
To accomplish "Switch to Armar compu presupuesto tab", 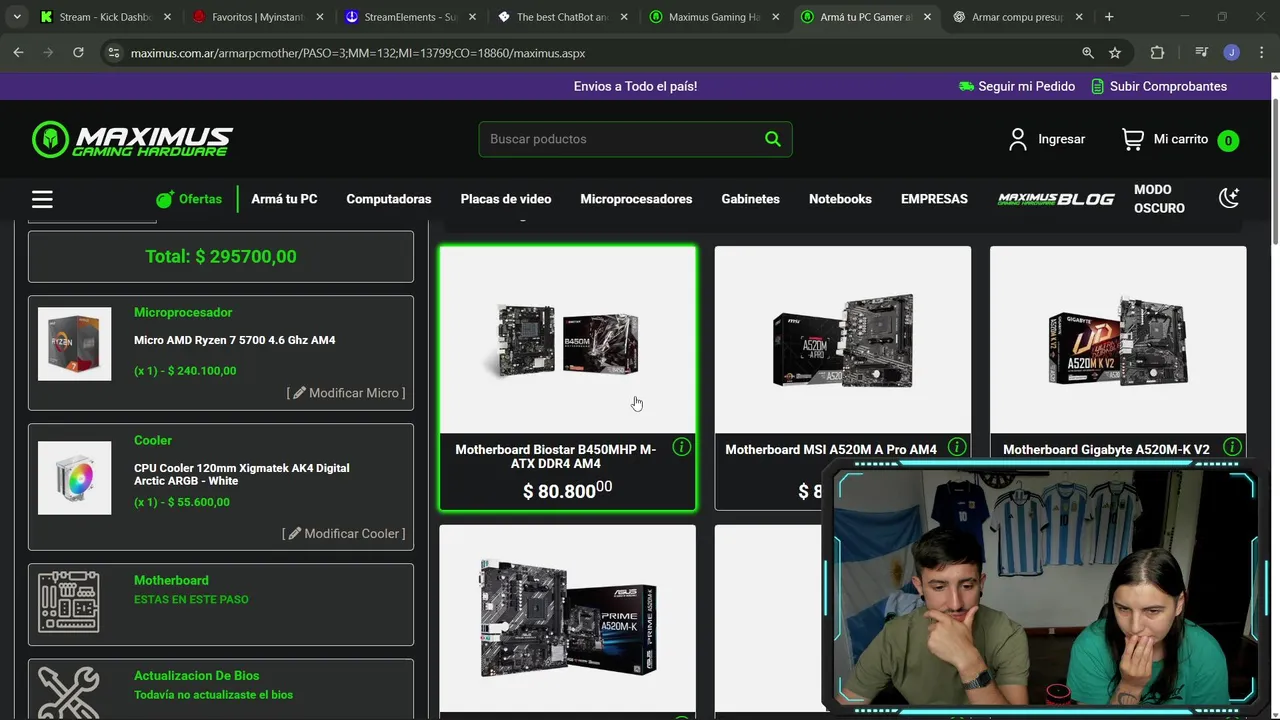I will click(x=1019, y=17).
